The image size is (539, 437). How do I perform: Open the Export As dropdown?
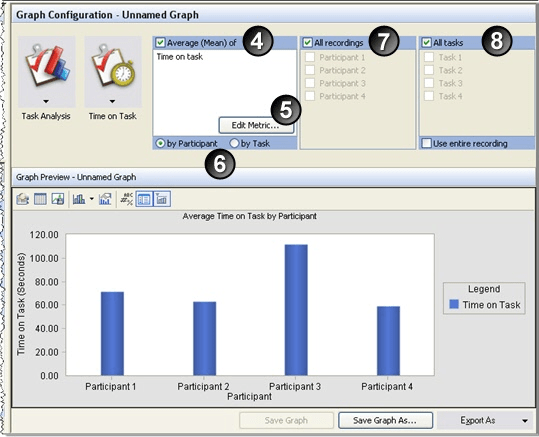[x=485, y=420]
